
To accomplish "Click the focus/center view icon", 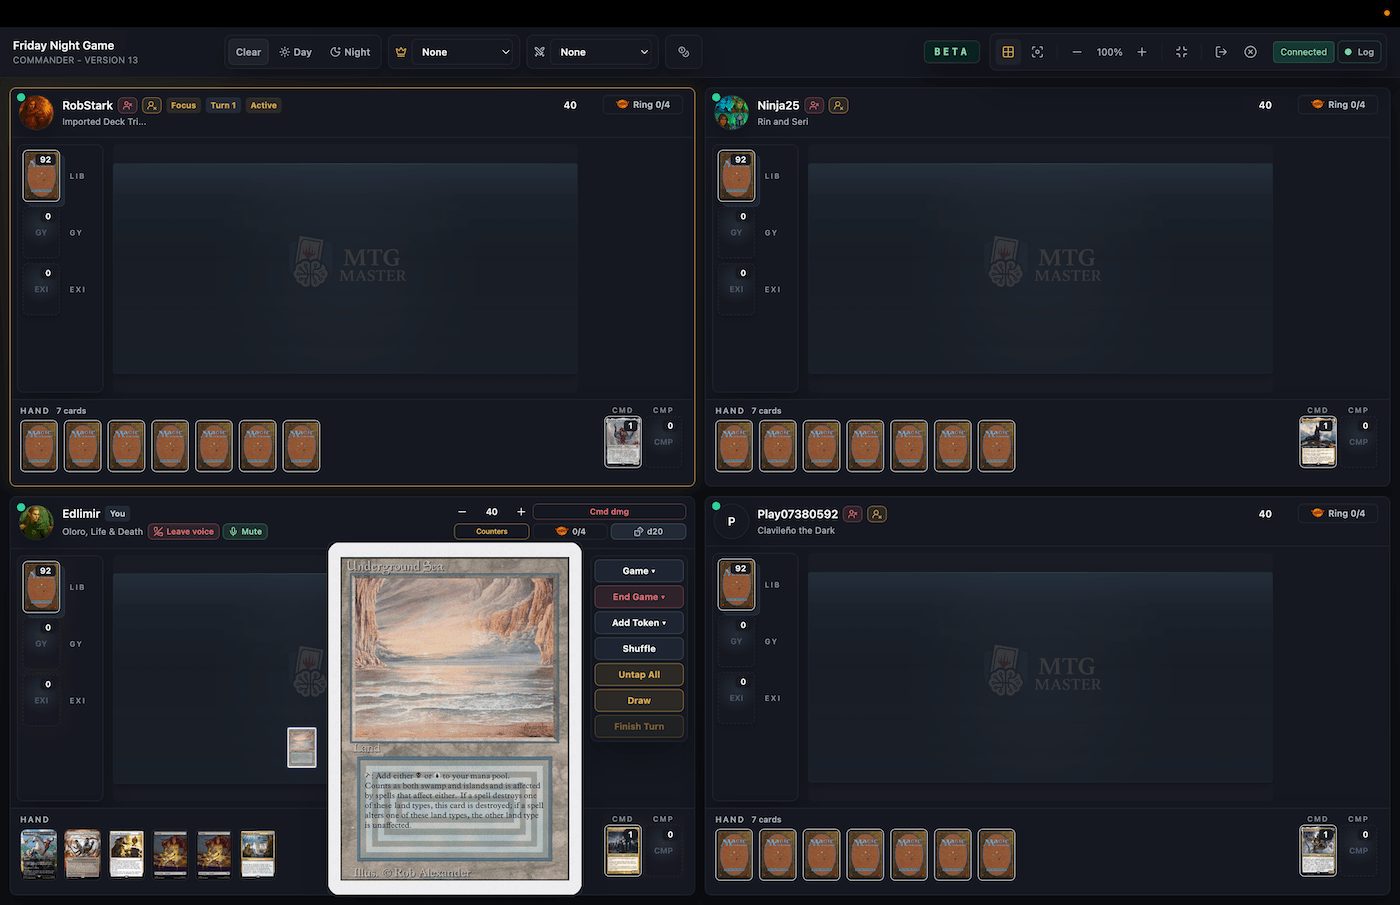I will click(1037, 52).
